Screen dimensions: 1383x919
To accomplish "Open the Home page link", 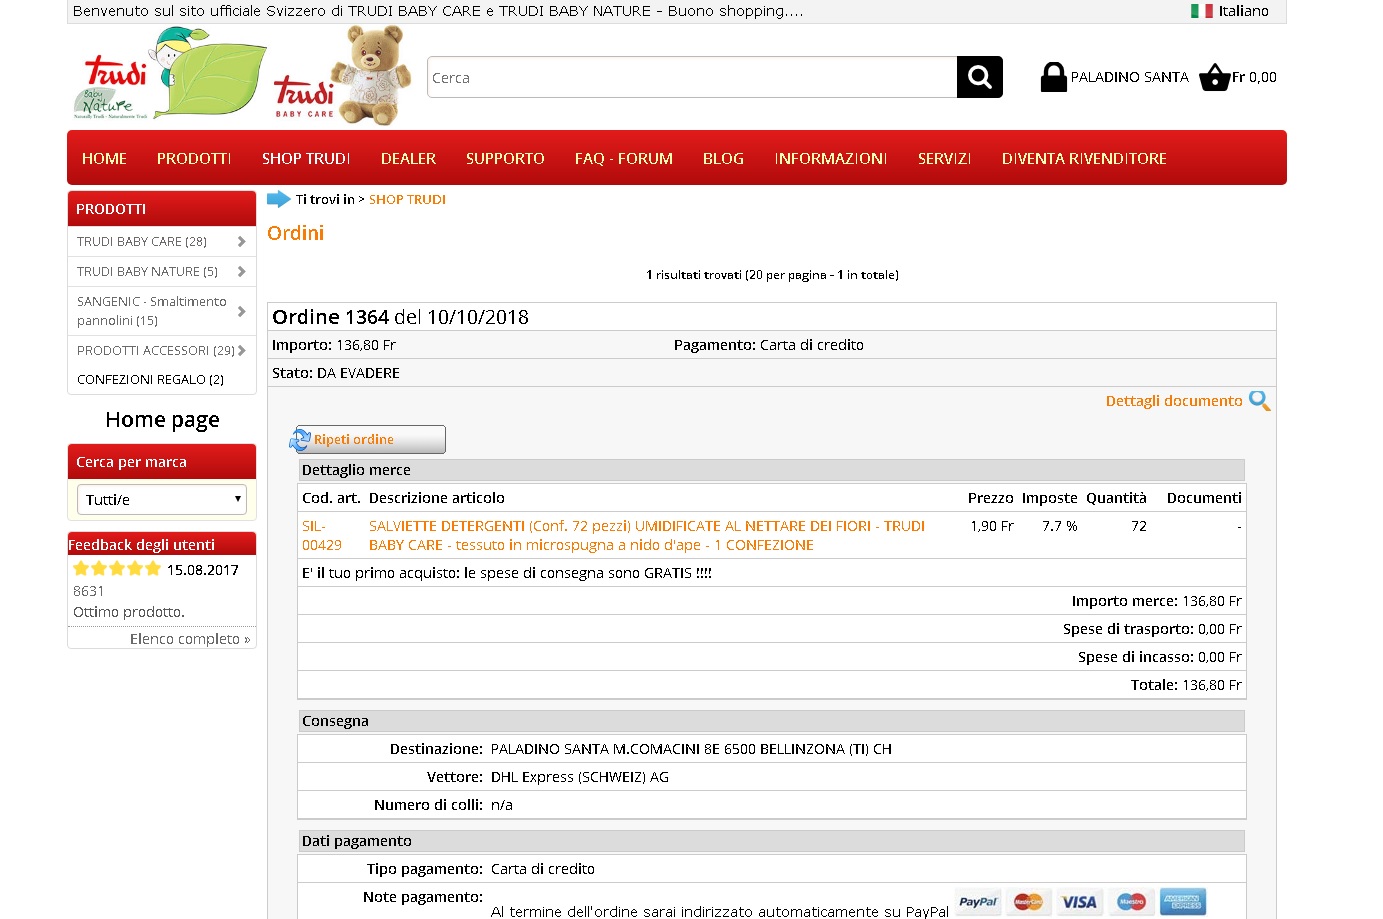I will pyautogui.click(x=162, y=420).
